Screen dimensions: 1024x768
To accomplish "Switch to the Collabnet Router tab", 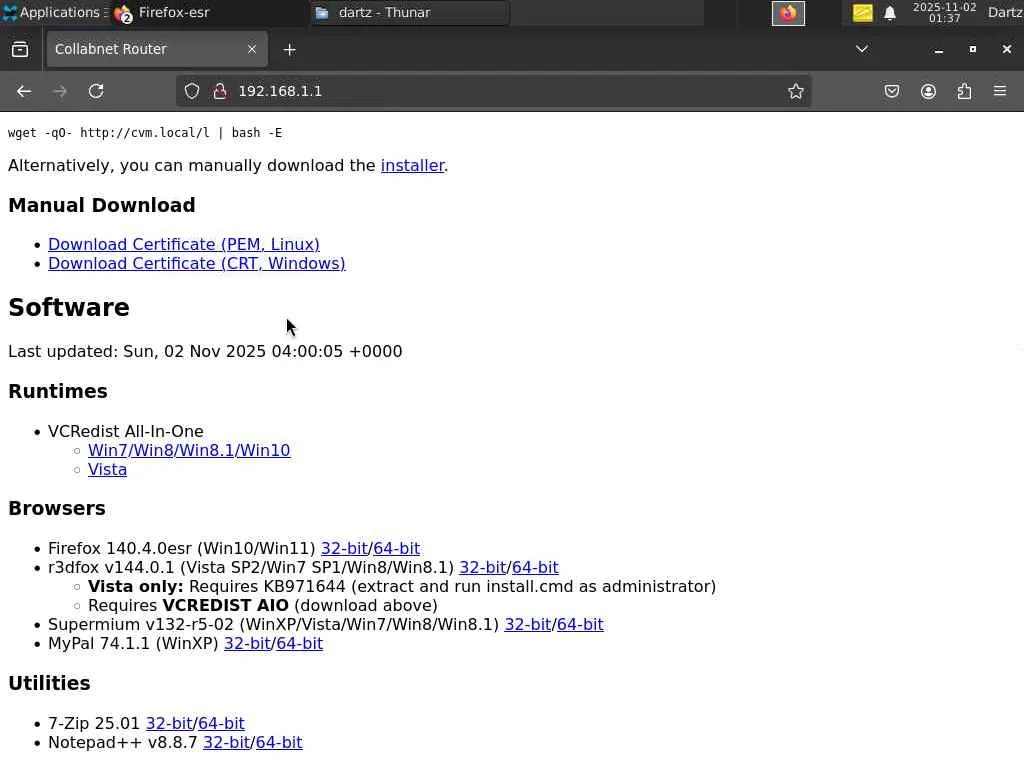I will tap(157, 49).
